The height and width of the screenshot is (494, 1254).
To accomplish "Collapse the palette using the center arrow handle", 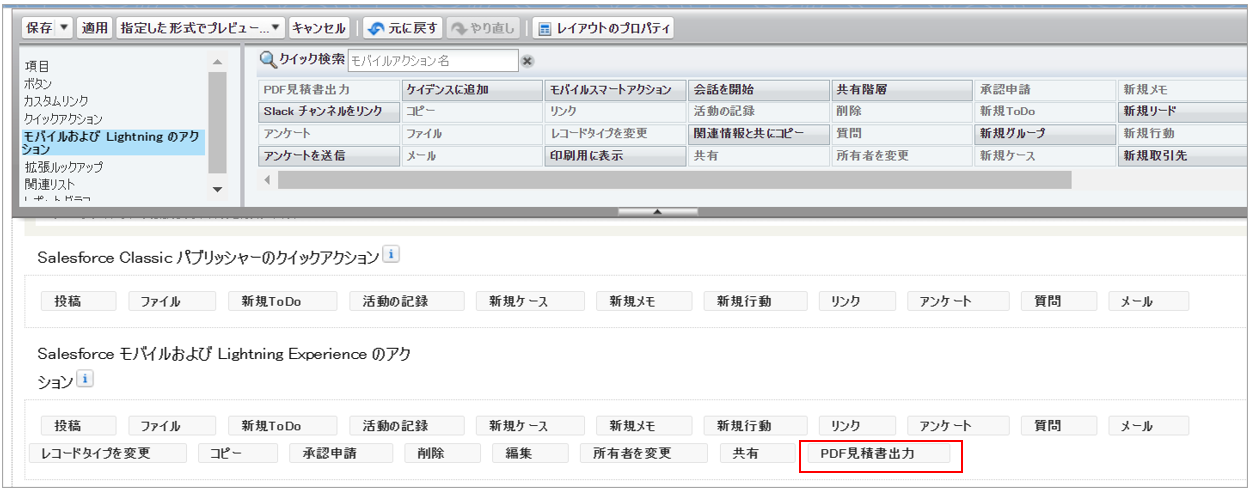I will (x=656, y=212).
